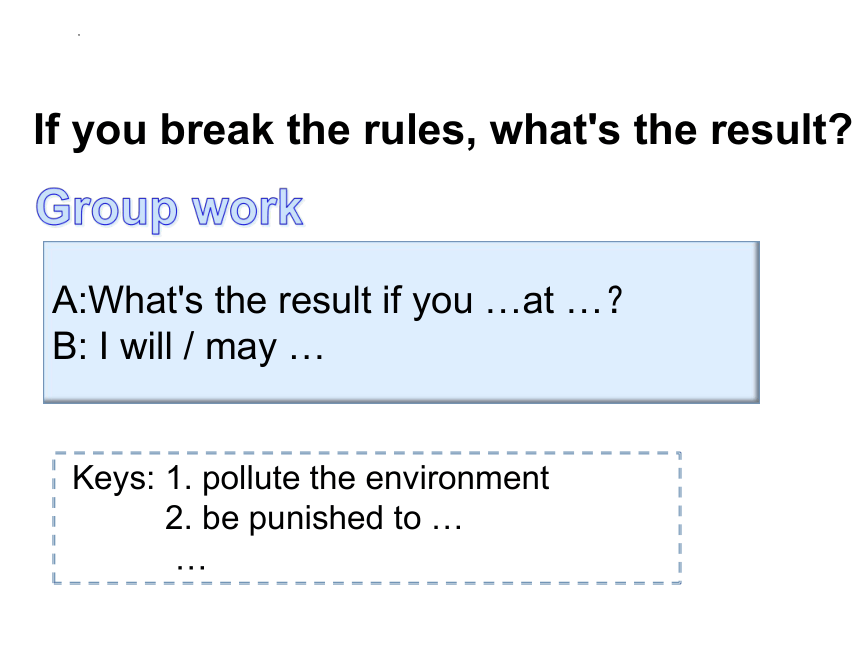Screen dimensions: 860x645
Task: Click the word "may" in line B
Action: coord(241,349)
